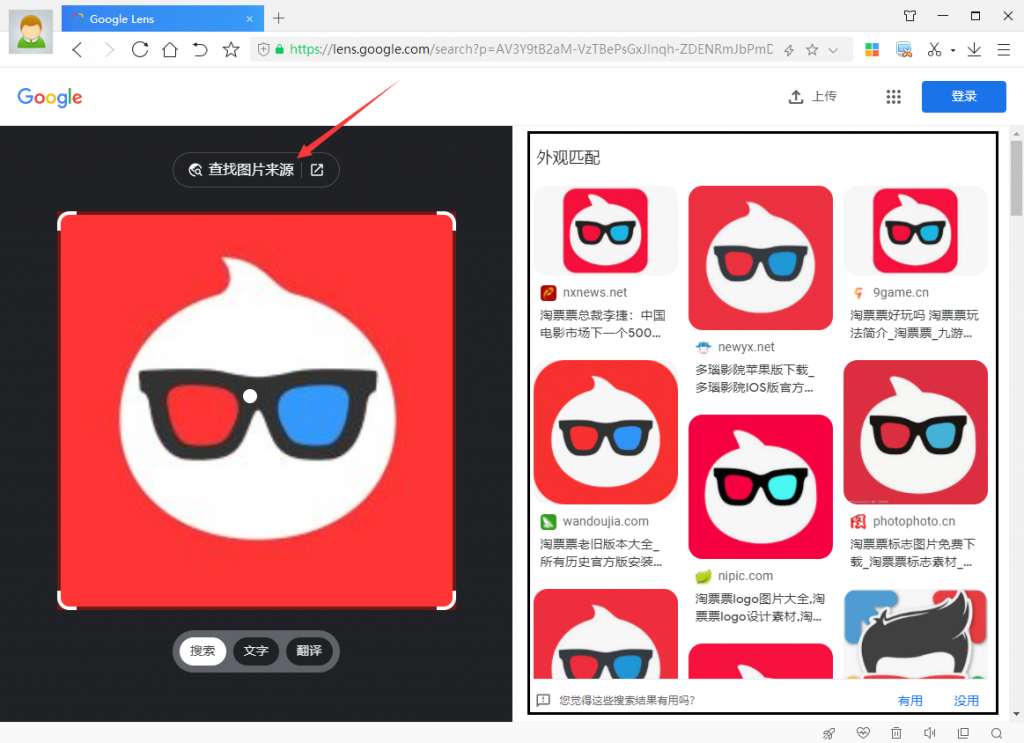
Task: Click the undo-restore tab icon
Action: click(200, 50)
